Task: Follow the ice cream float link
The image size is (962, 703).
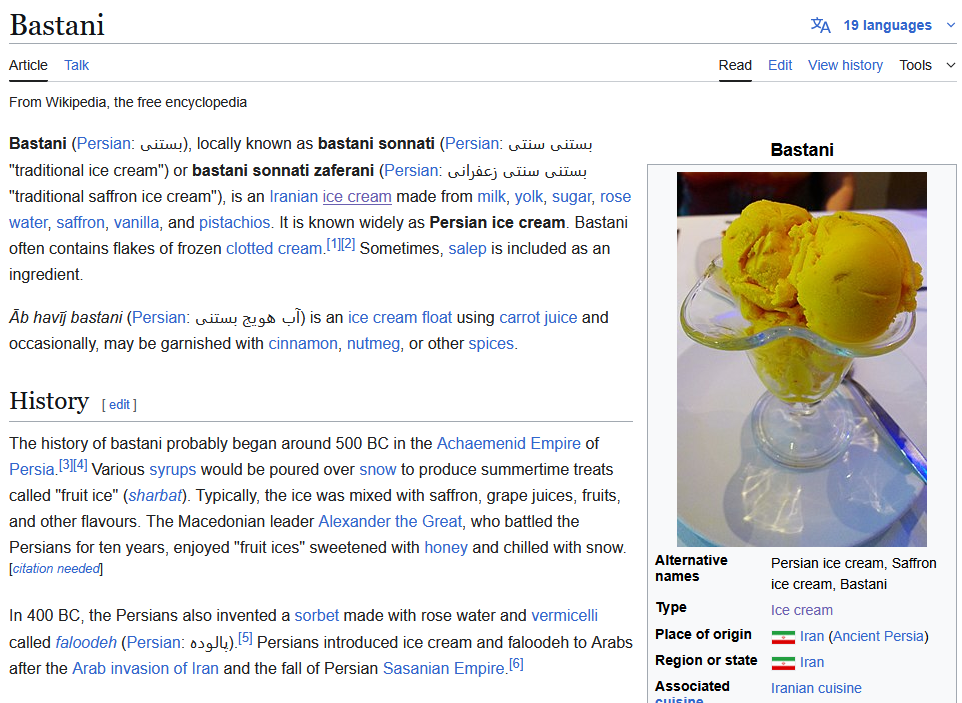Action: coord(399,317)
